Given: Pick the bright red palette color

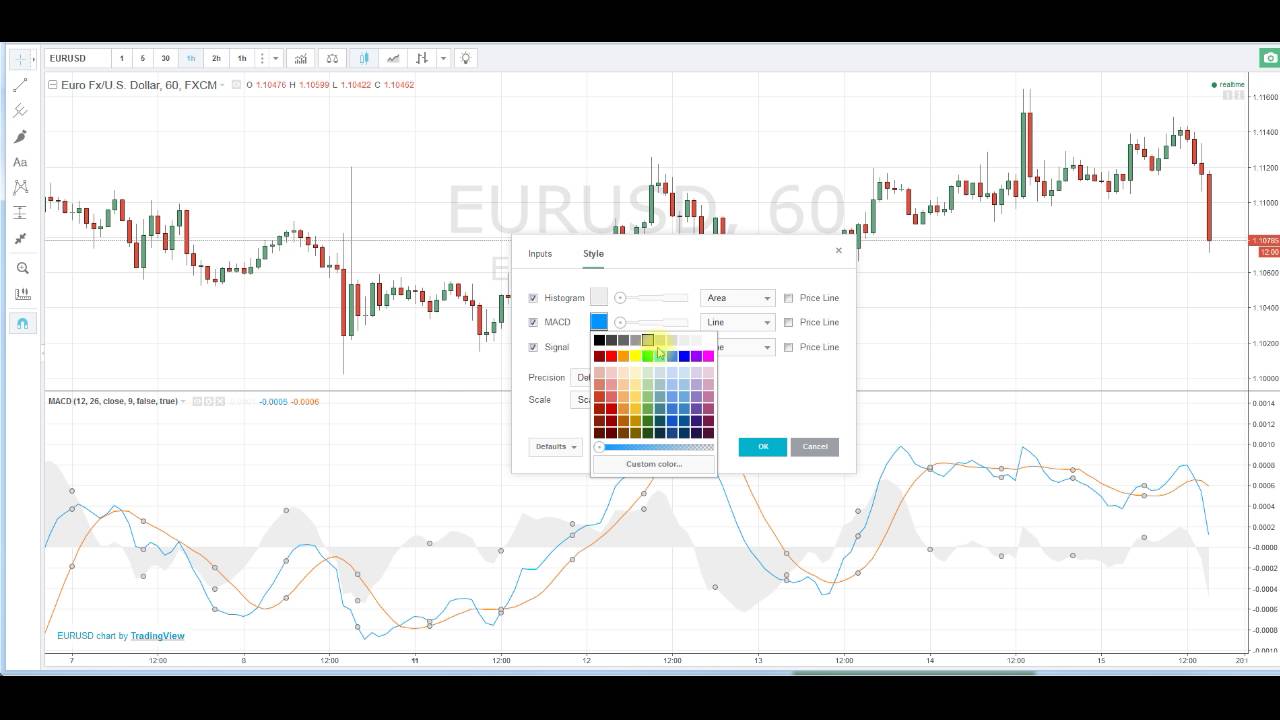Looking at the screenshot, I should tap(611, 356).
